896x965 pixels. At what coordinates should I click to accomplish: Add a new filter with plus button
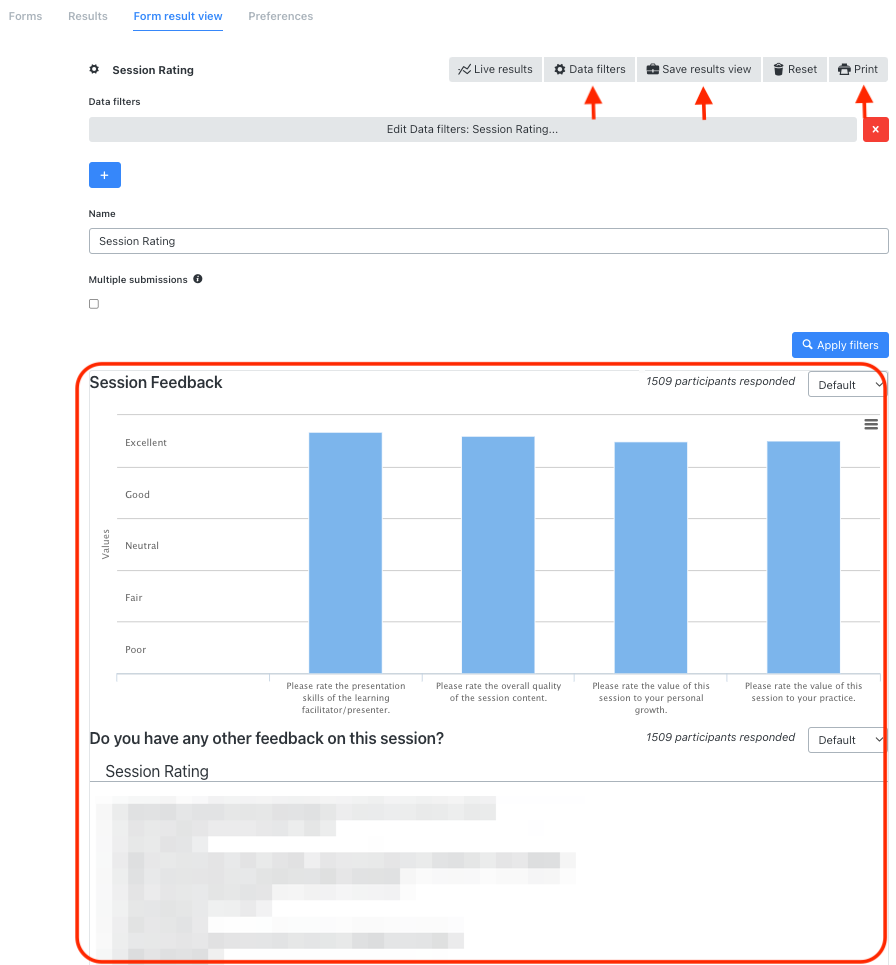(105, 175)
